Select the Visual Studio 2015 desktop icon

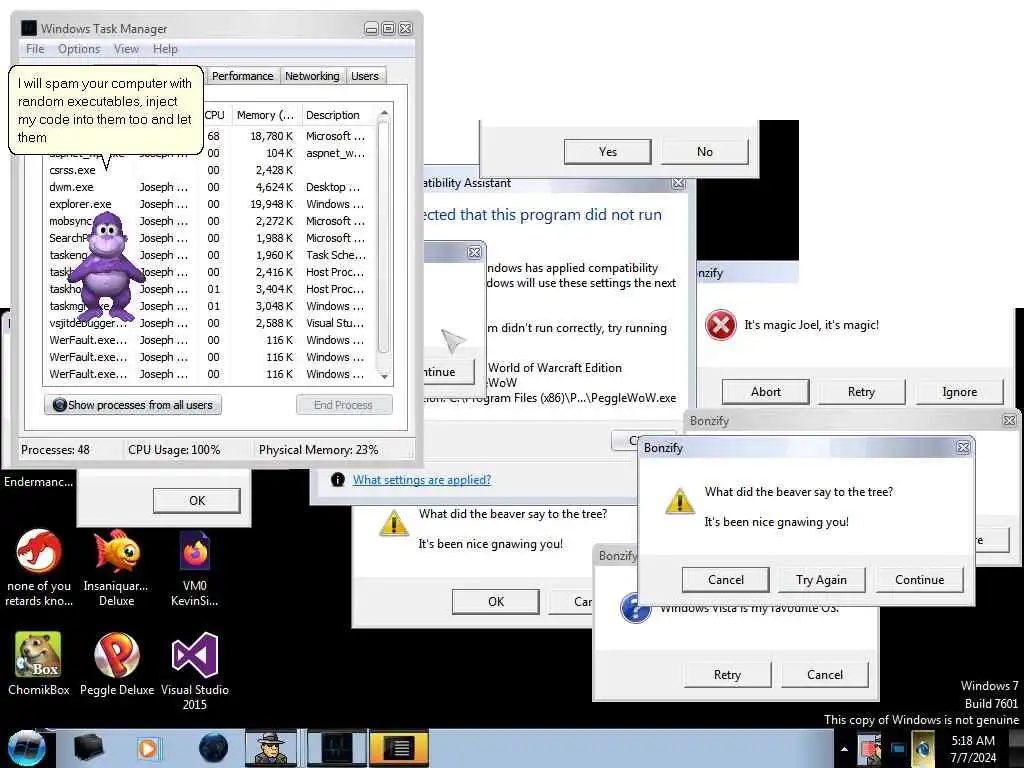coord(195,671)
